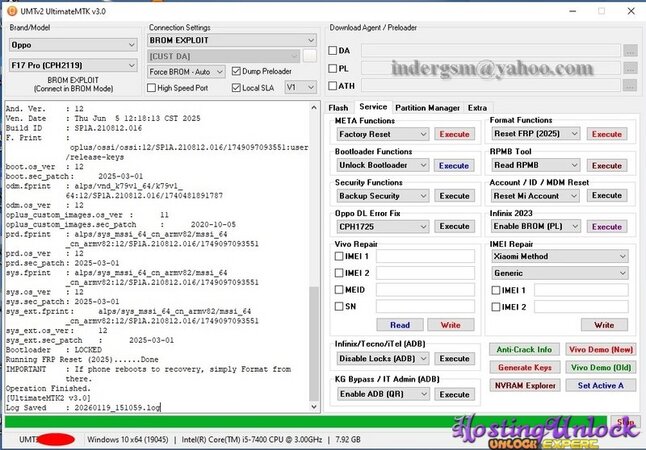The image size is (646, 450).
Task: Click the browse button for the ATH file
Action: [x=629, y=86]
